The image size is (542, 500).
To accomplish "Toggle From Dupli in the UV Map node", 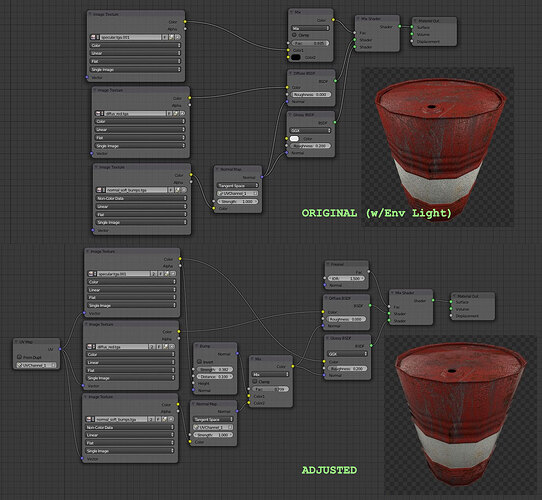I will tap(20, 357).
